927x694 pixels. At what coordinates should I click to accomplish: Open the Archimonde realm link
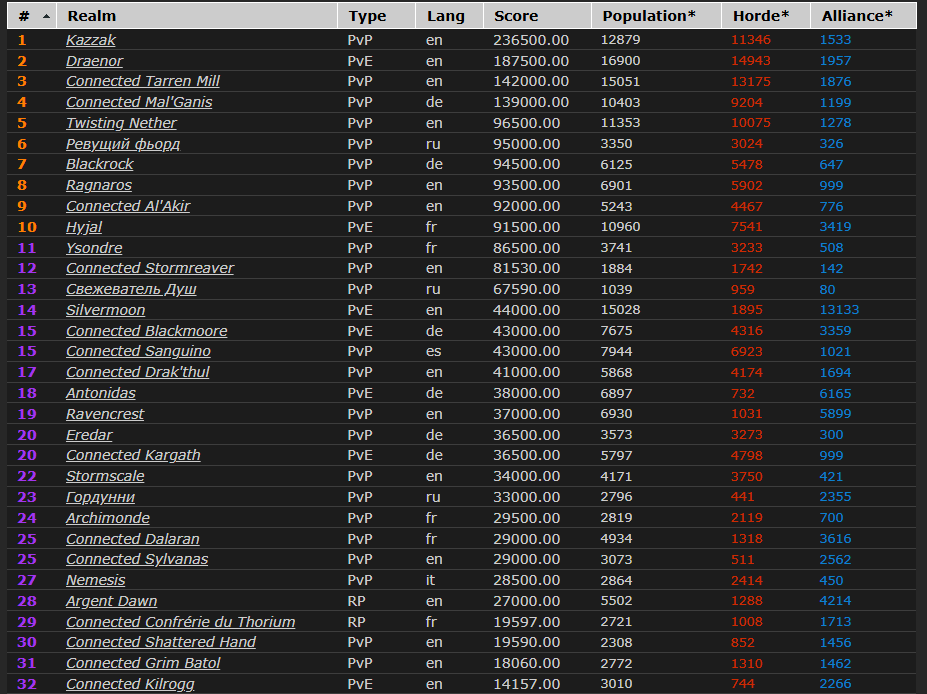pyautogui.click(x=108, y=518)
